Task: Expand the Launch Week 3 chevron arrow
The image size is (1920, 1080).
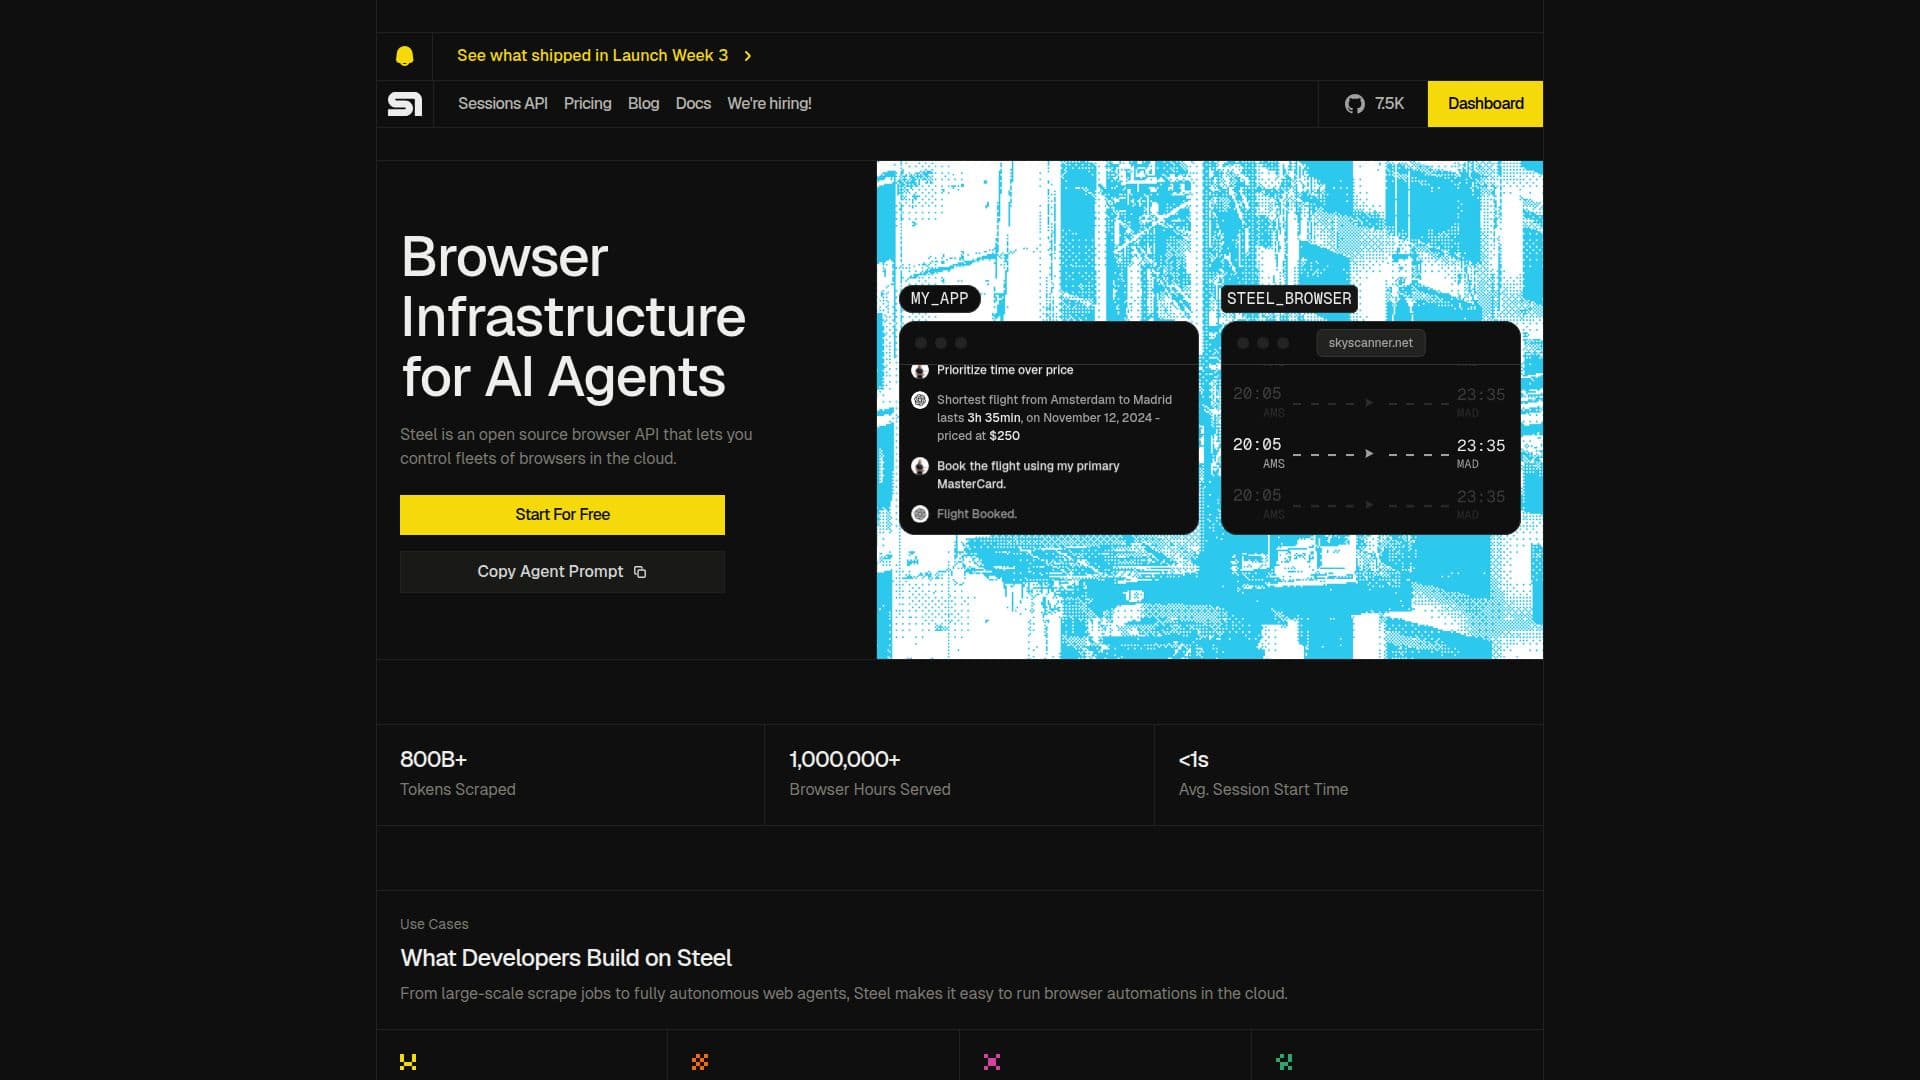Action: point(747,56)
